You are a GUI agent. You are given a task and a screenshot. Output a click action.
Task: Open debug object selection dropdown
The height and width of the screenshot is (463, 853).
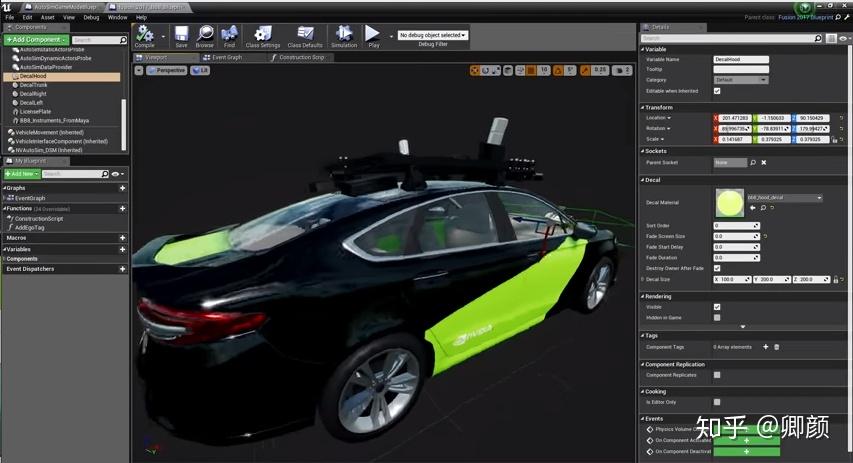coord(432,35)
